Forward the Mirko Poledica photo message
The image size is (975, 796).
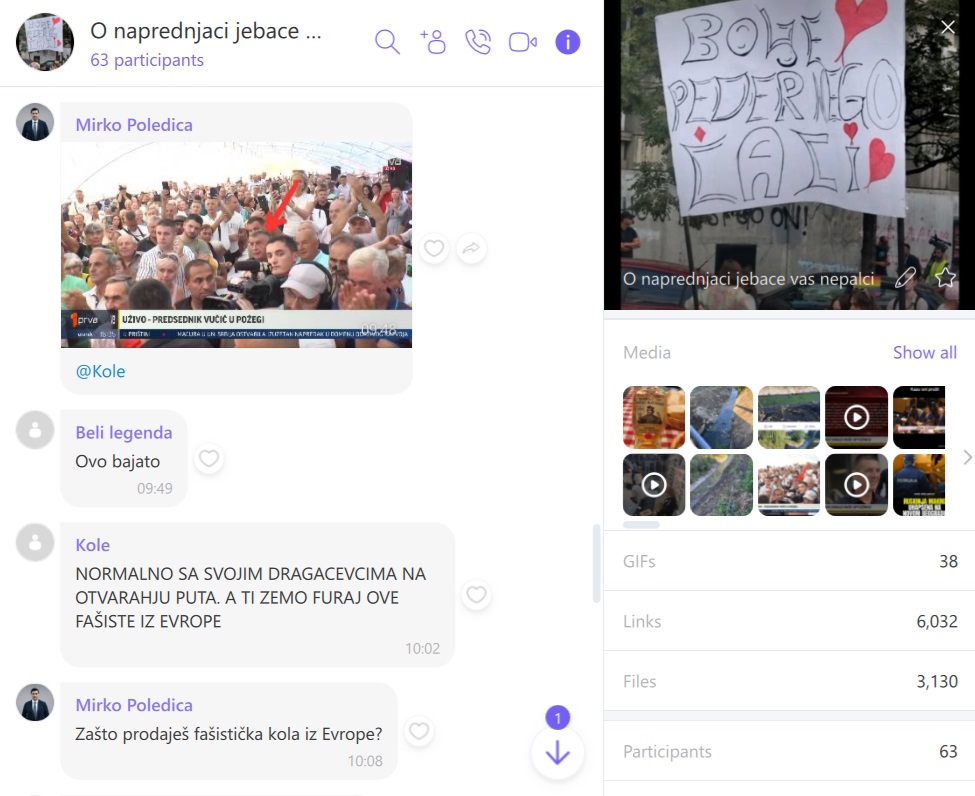[471, 249]
